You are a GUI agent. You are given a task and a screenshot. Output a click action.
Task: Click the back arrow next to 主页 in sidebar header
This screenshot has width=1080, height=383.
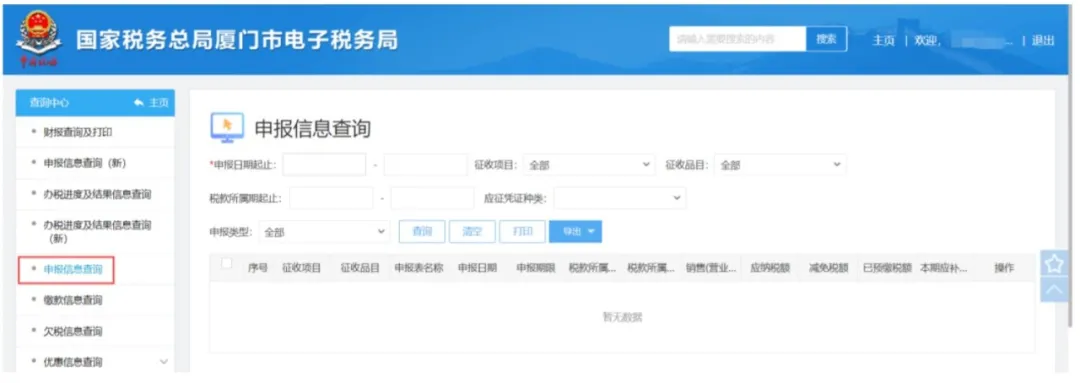pos(139,103)
